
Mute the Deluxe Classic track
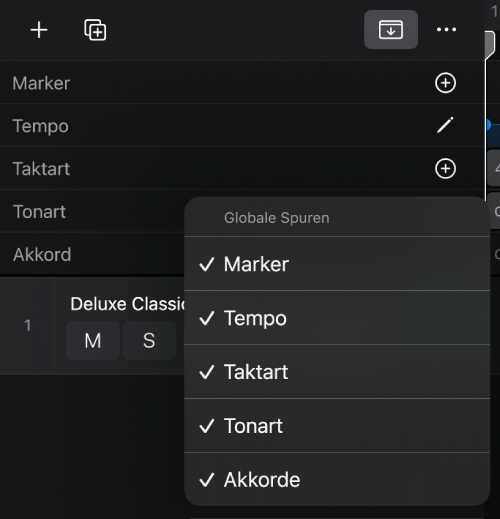click(x=93, y=341)
